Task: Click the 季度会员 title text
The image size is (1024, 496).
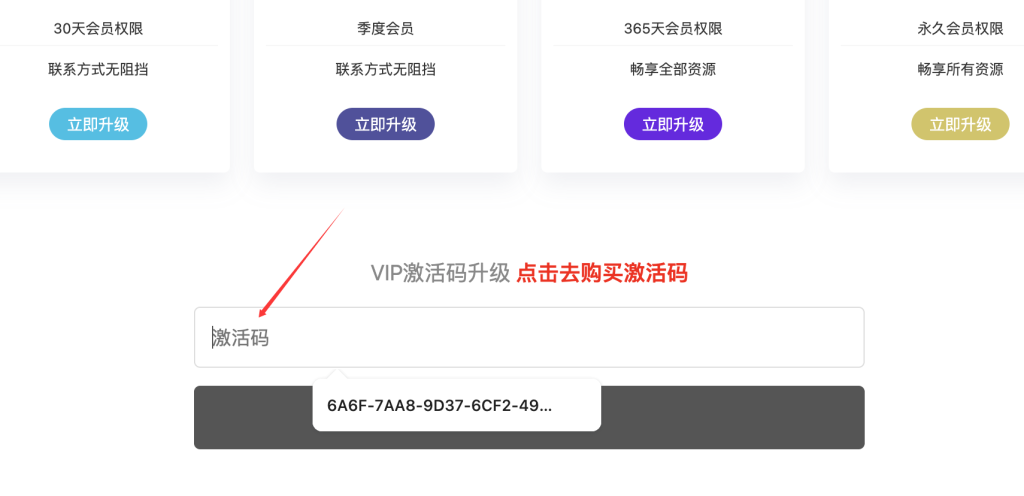Action: coord(385,29)
